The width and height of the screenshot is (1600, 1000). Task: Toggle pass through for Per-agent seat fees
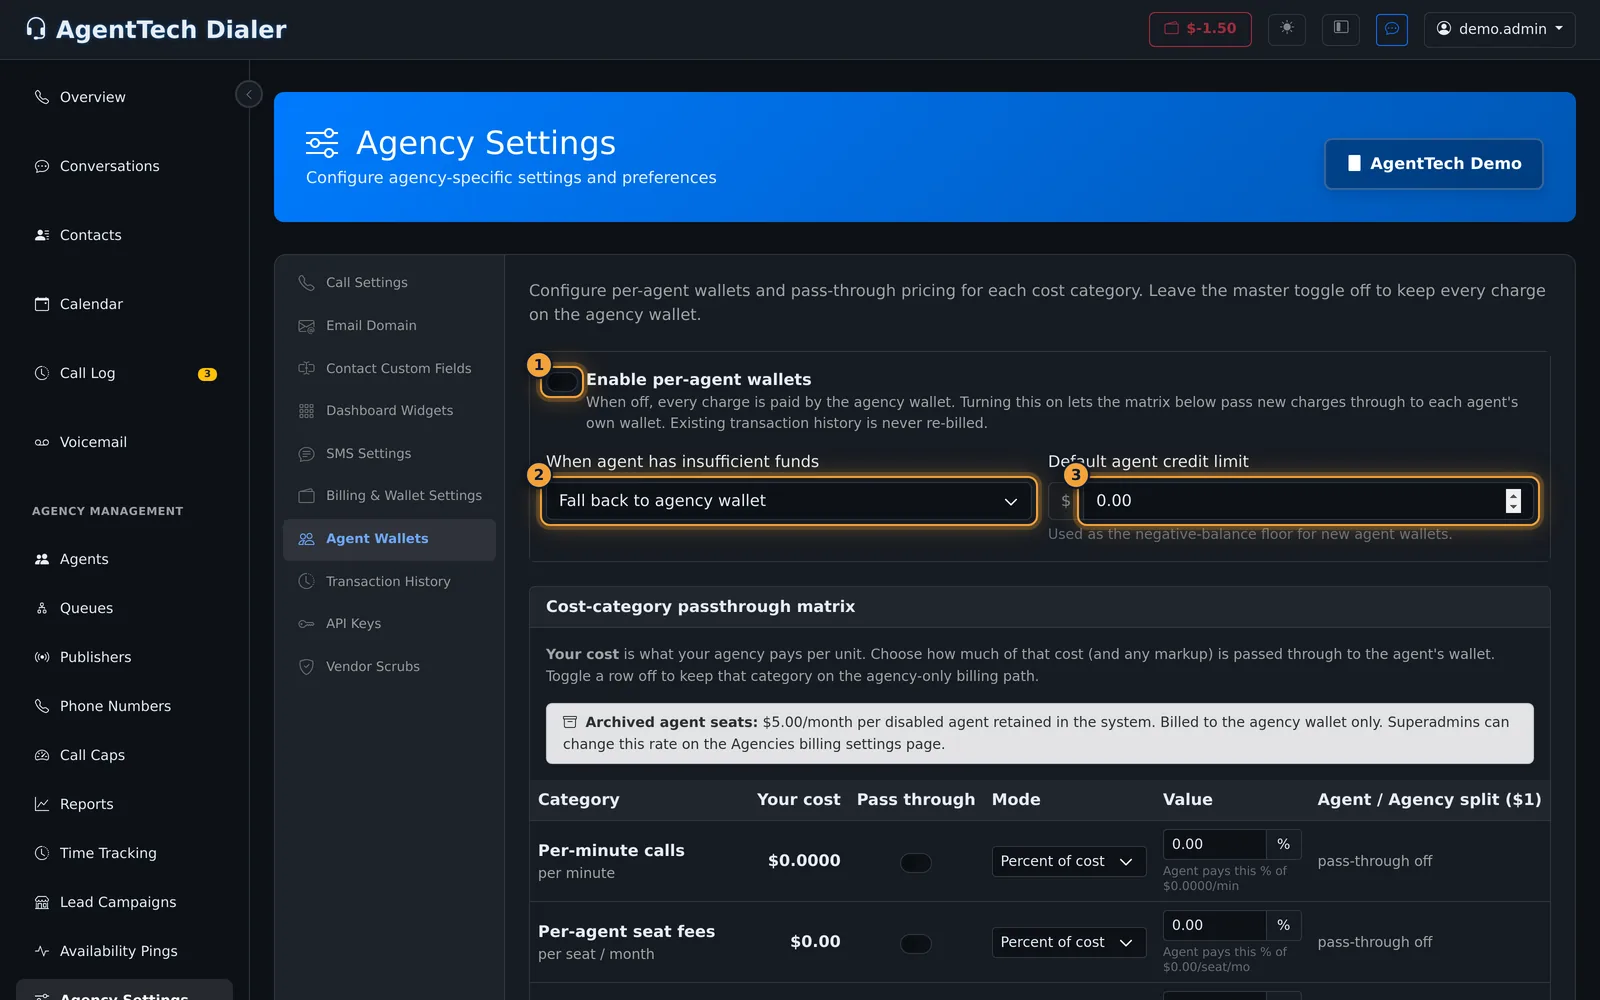pyautogui.click(x=916, y=943)
